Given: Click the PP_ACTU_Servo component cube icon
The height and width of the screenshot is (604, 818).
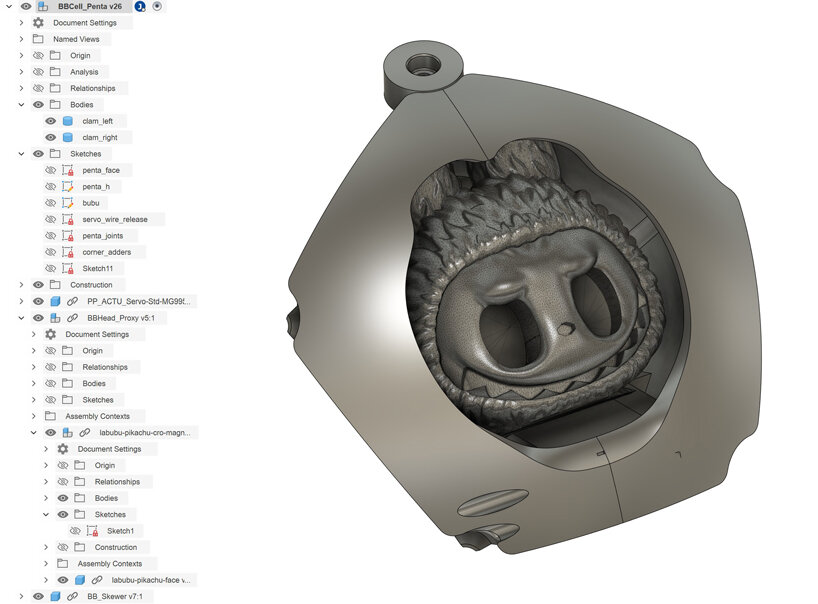Looking at the screenshot, I should (x=55, y=301).
